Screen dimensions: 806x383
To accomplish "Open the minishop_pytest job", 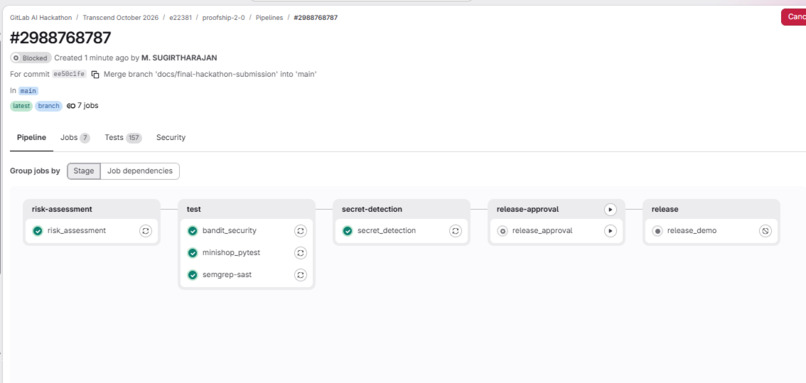I will (x=230, y=253).
